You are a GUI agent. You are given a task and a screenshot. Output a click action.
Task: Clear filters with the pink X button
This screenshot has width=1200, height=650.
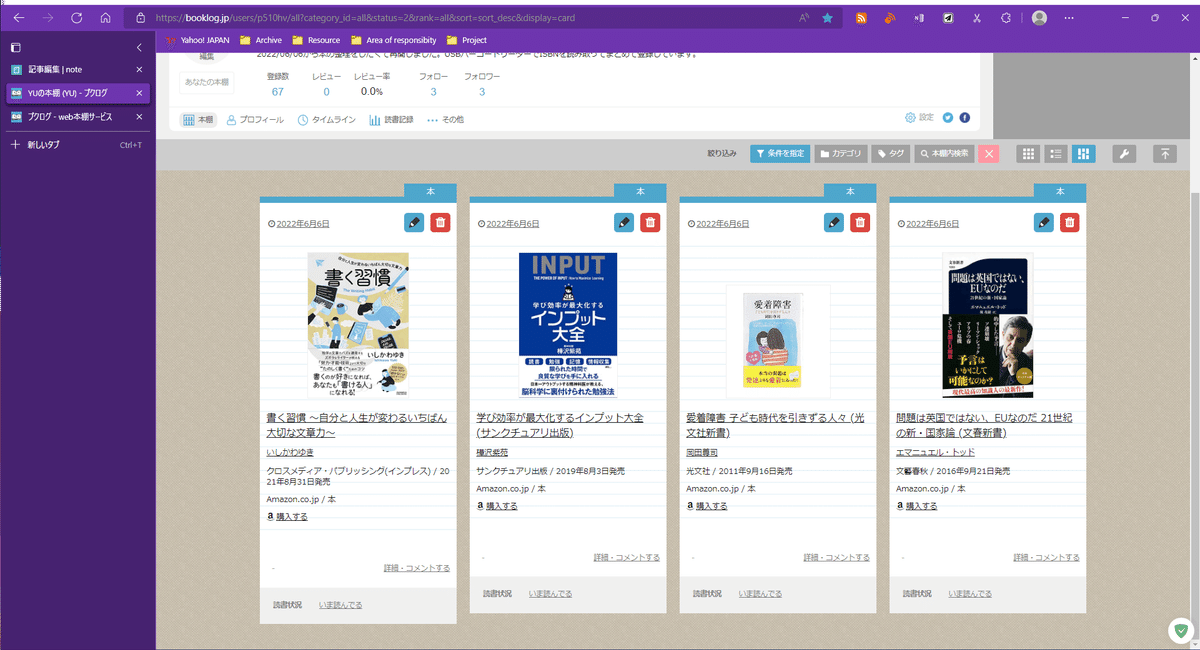click(x=988, y=154)
